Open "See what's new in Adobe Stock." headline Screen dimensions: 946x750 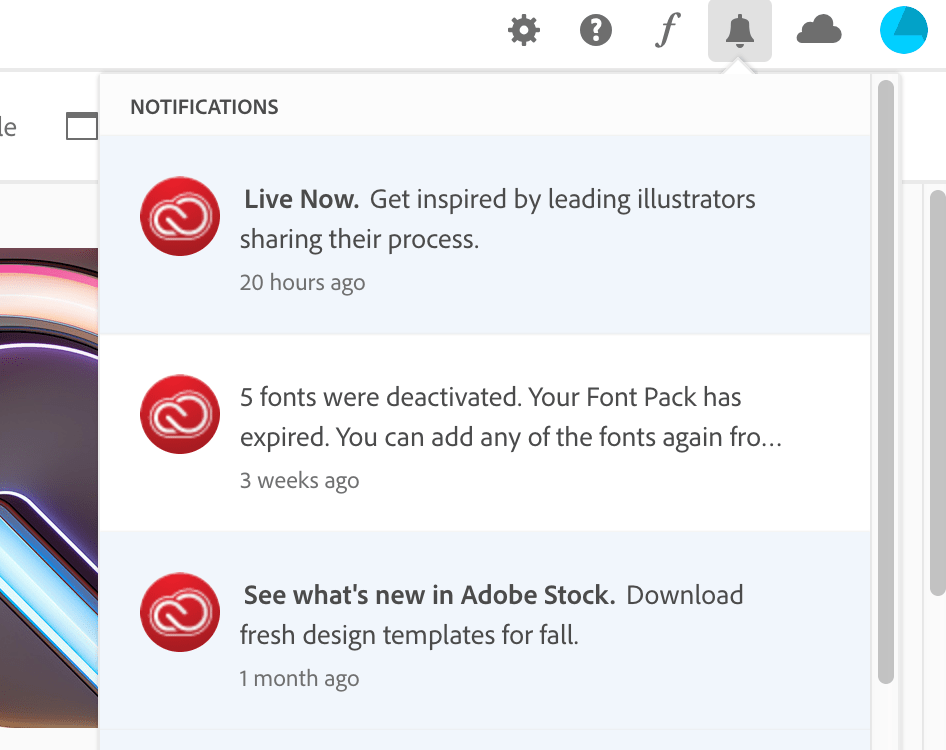click(x=429, y=595)
